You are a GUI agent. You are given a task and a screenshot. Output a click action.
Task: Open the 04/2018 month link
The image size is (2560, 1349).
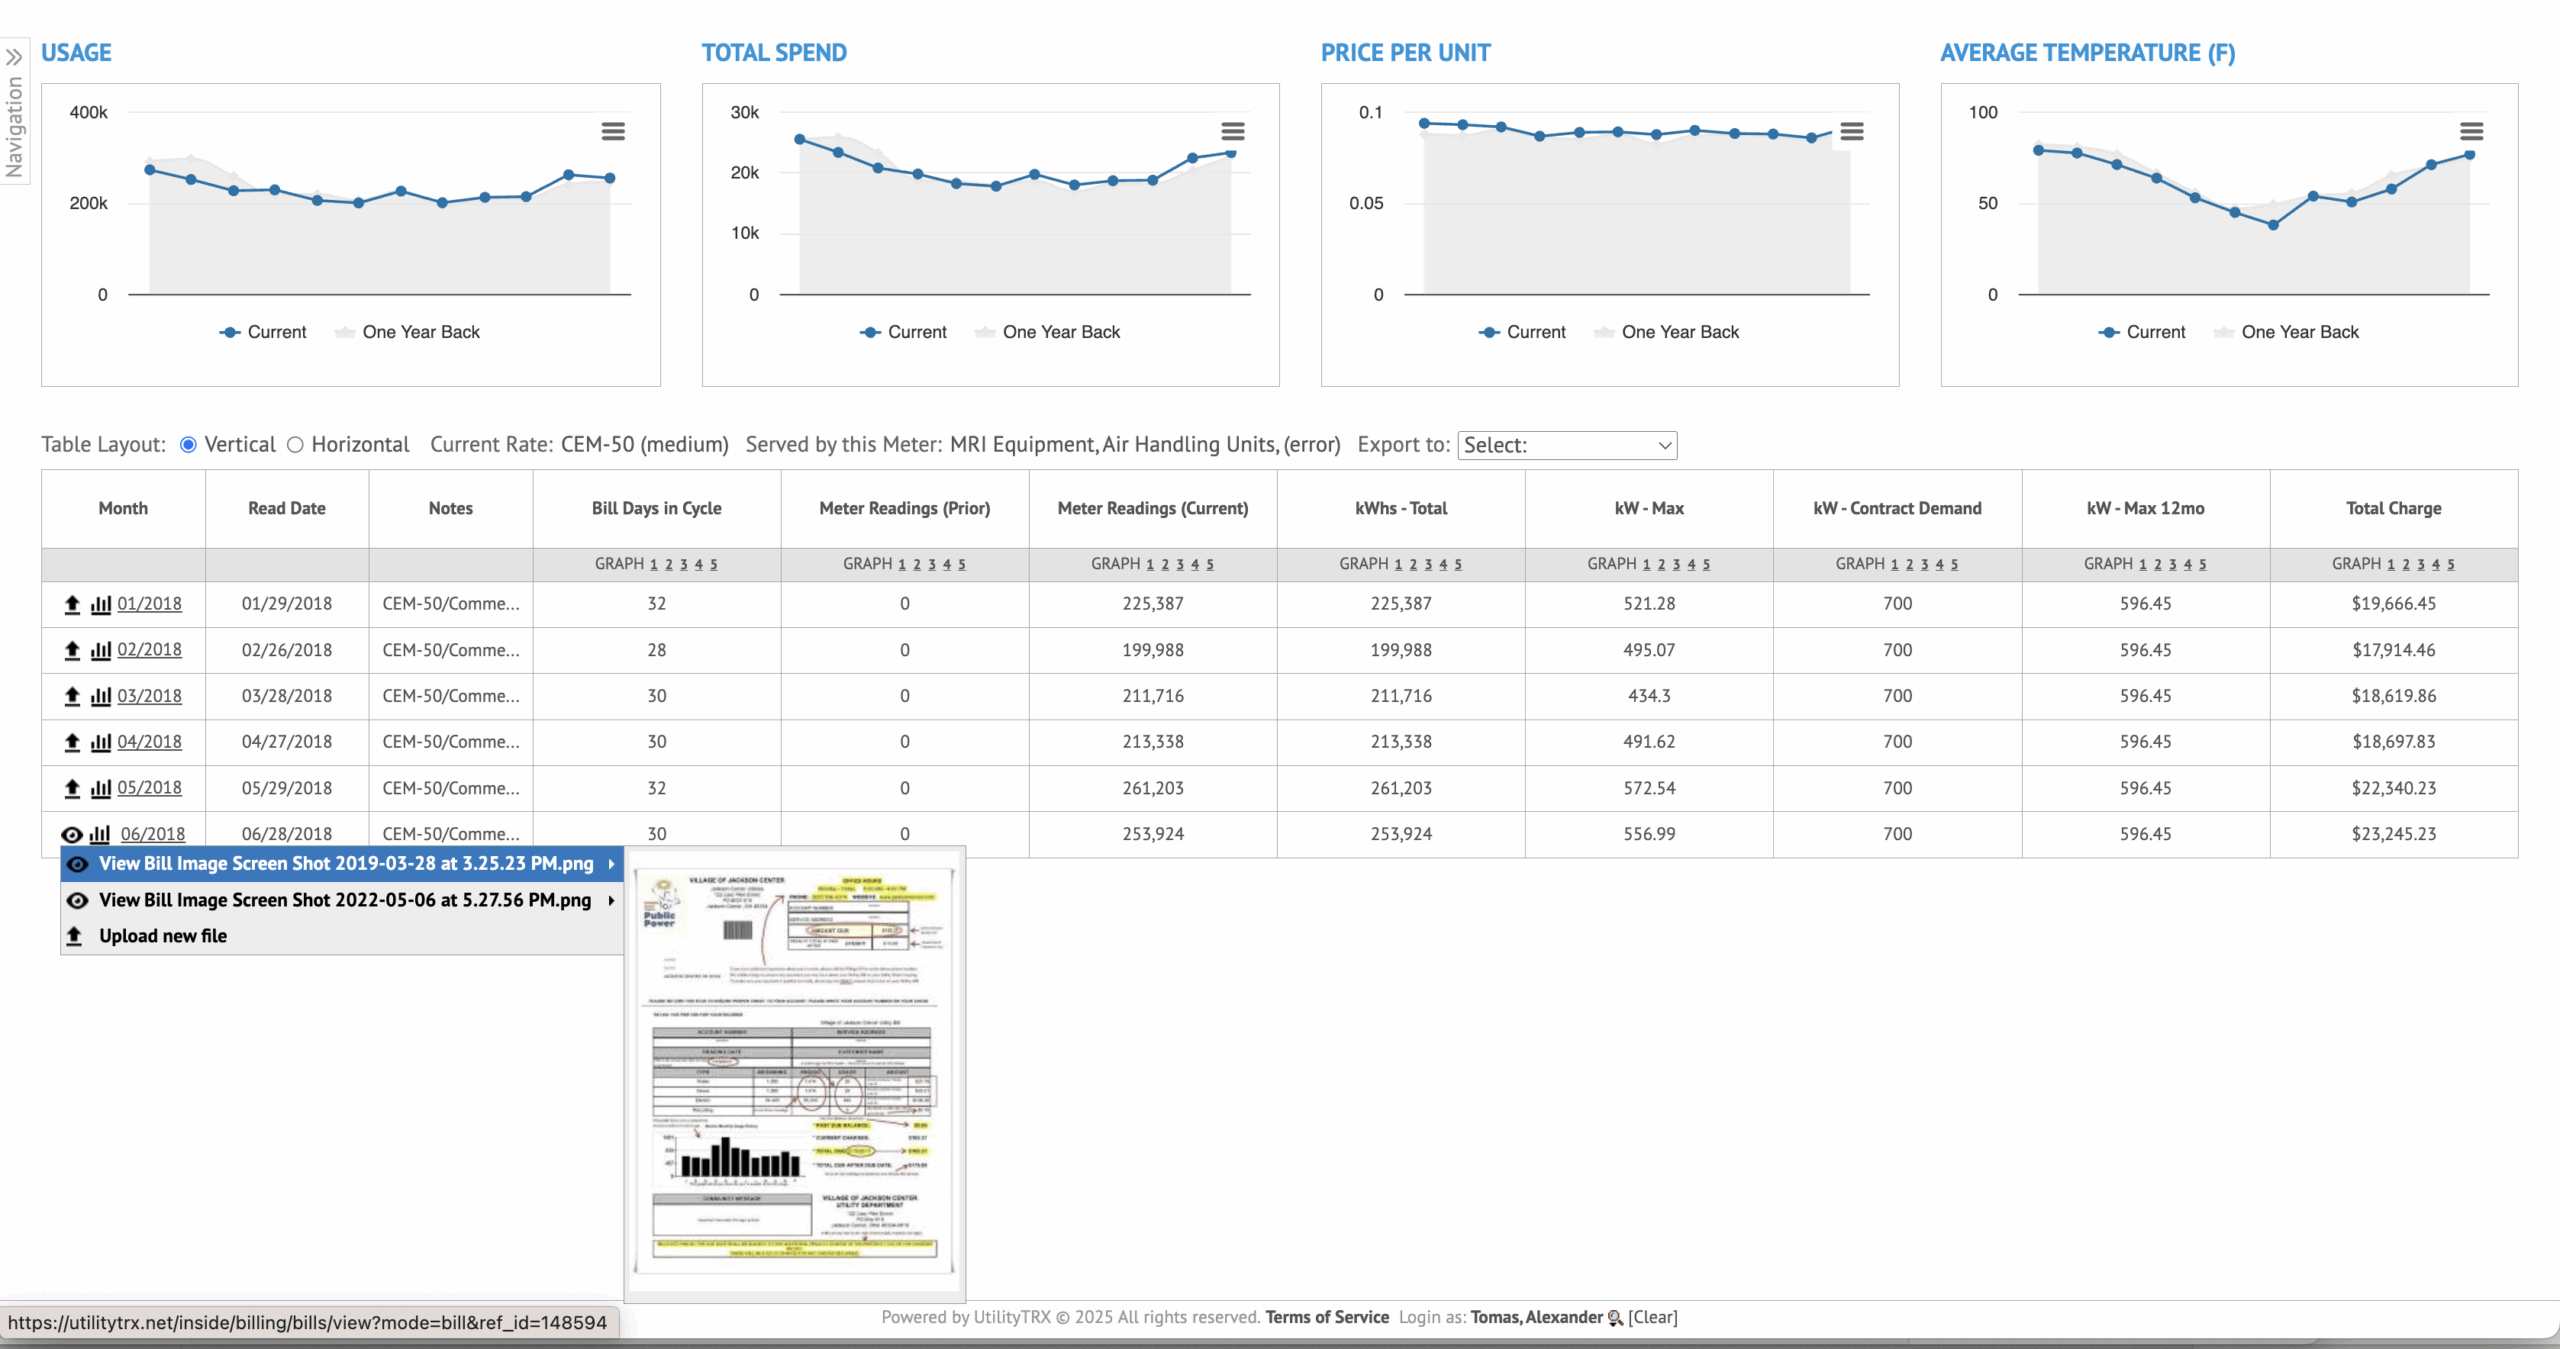[x=150, y=742]
